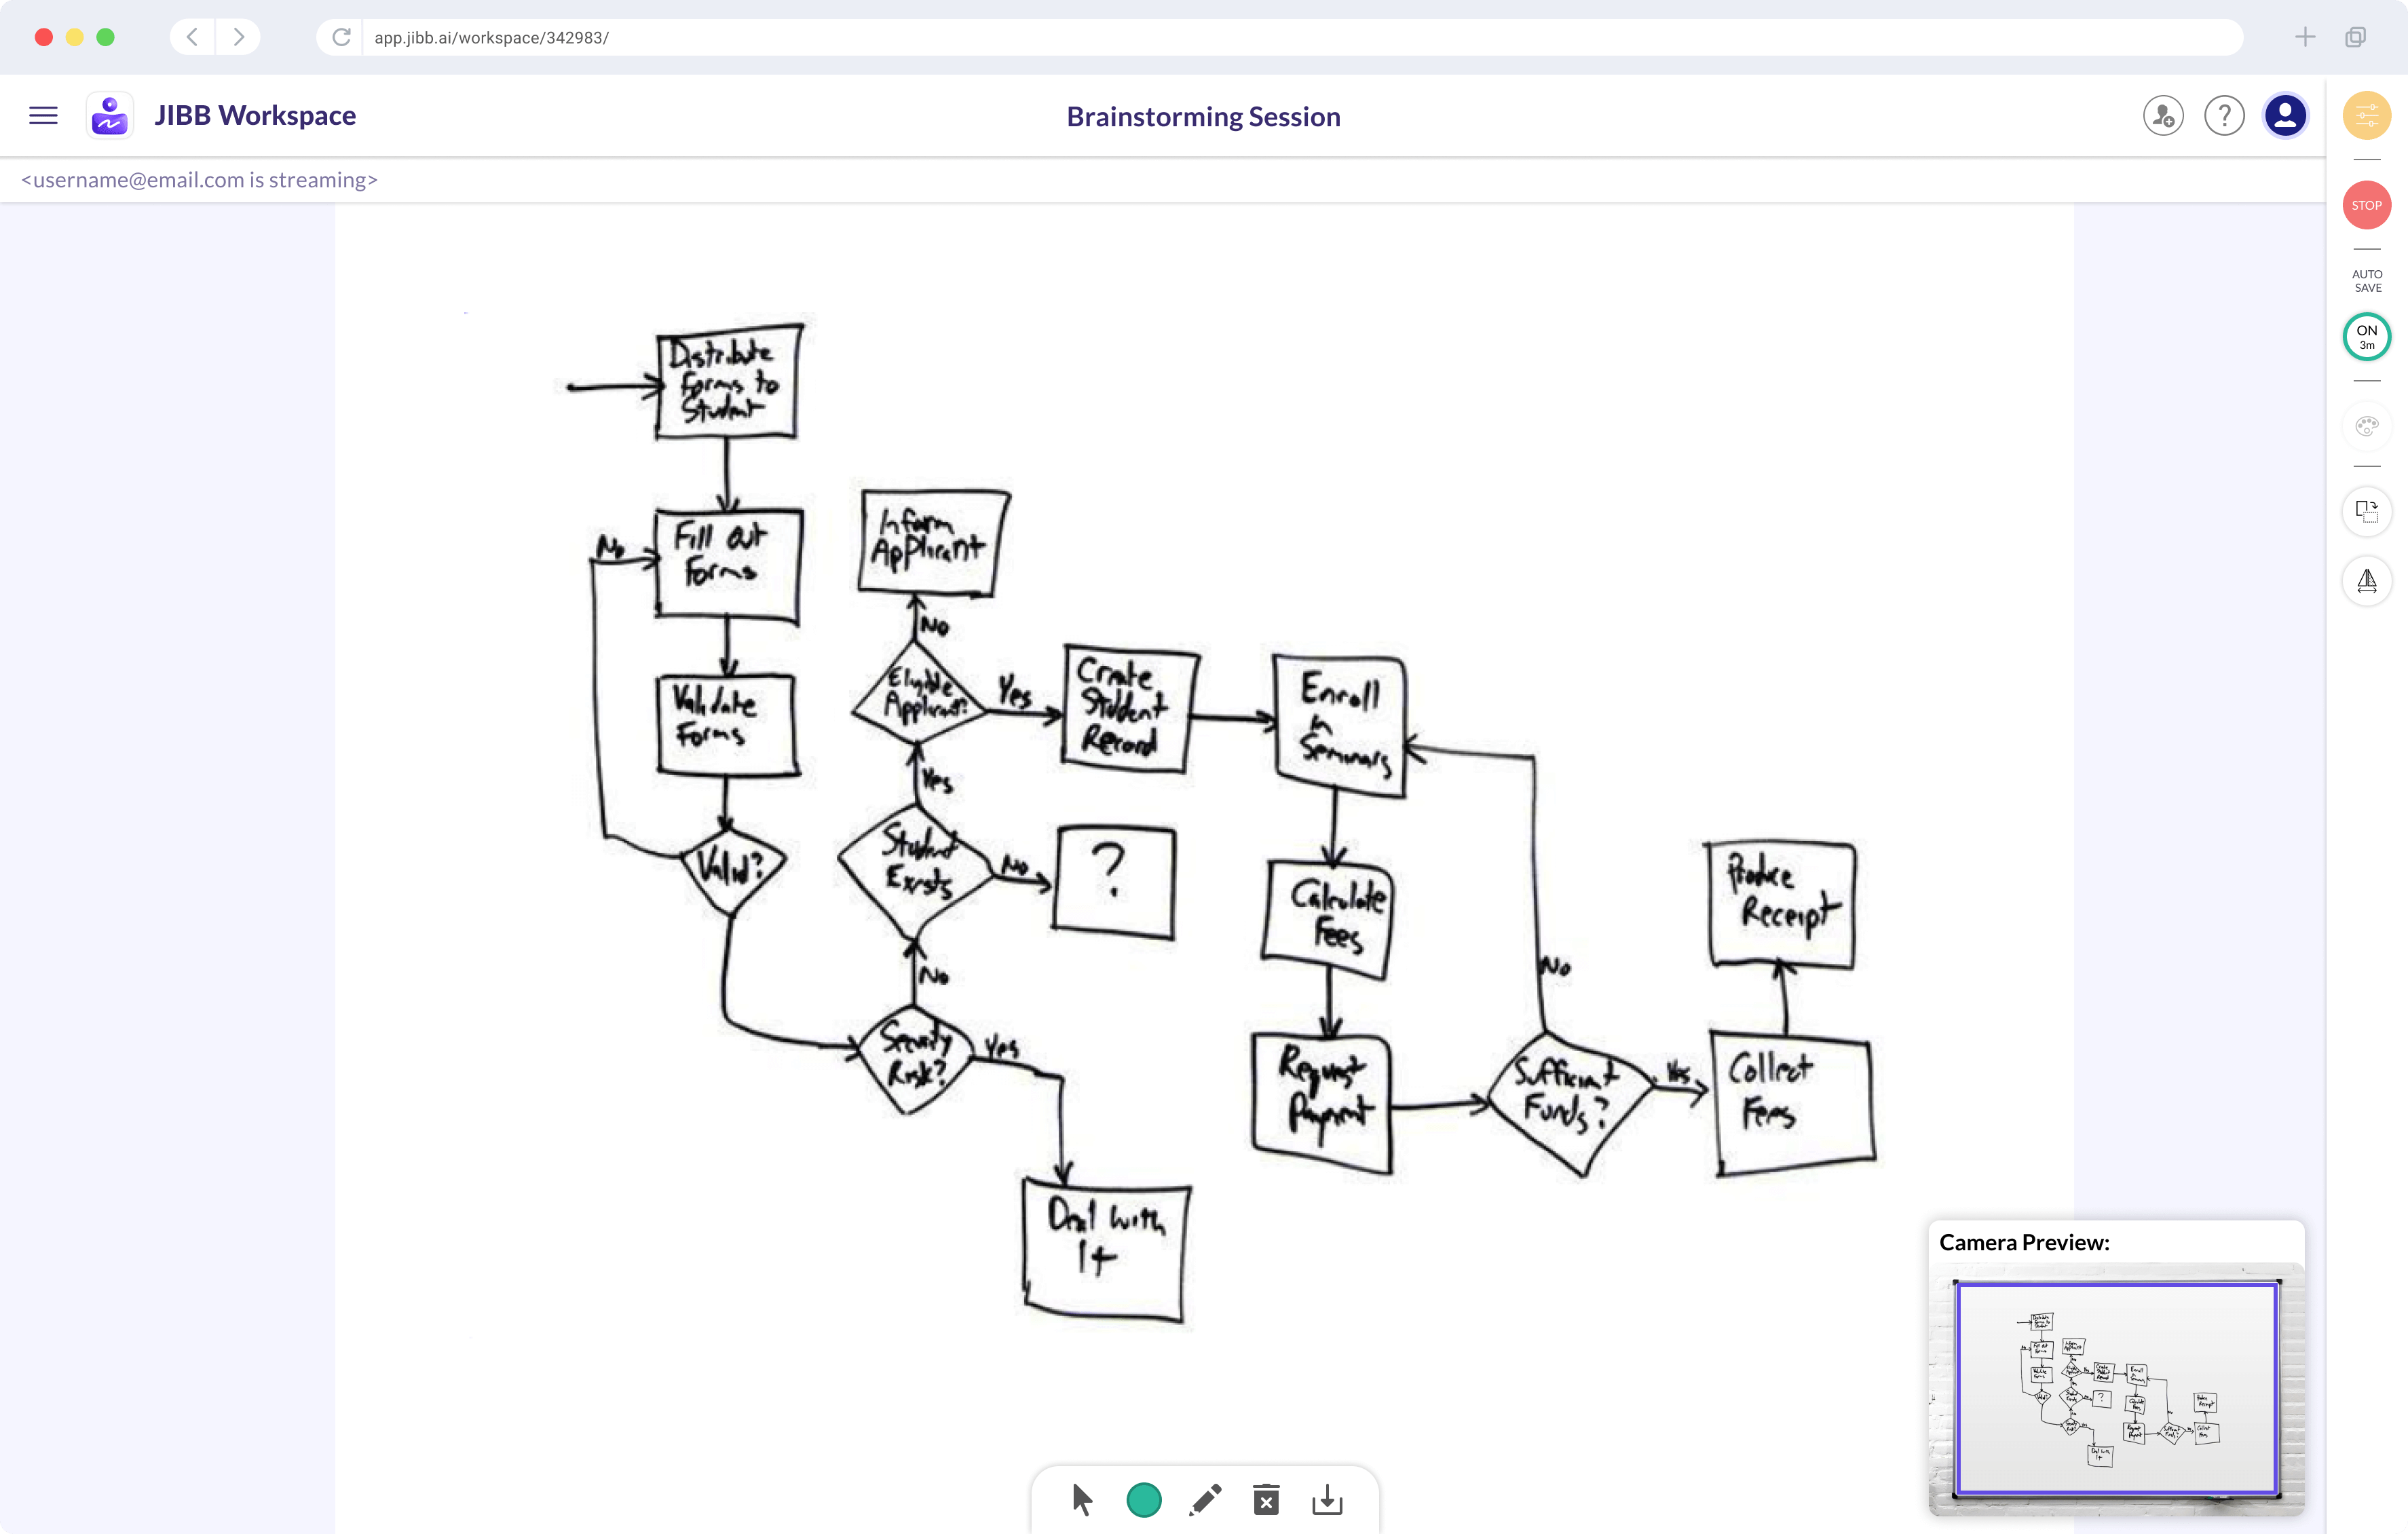Open the color palette tool

tap(2366, 425)
